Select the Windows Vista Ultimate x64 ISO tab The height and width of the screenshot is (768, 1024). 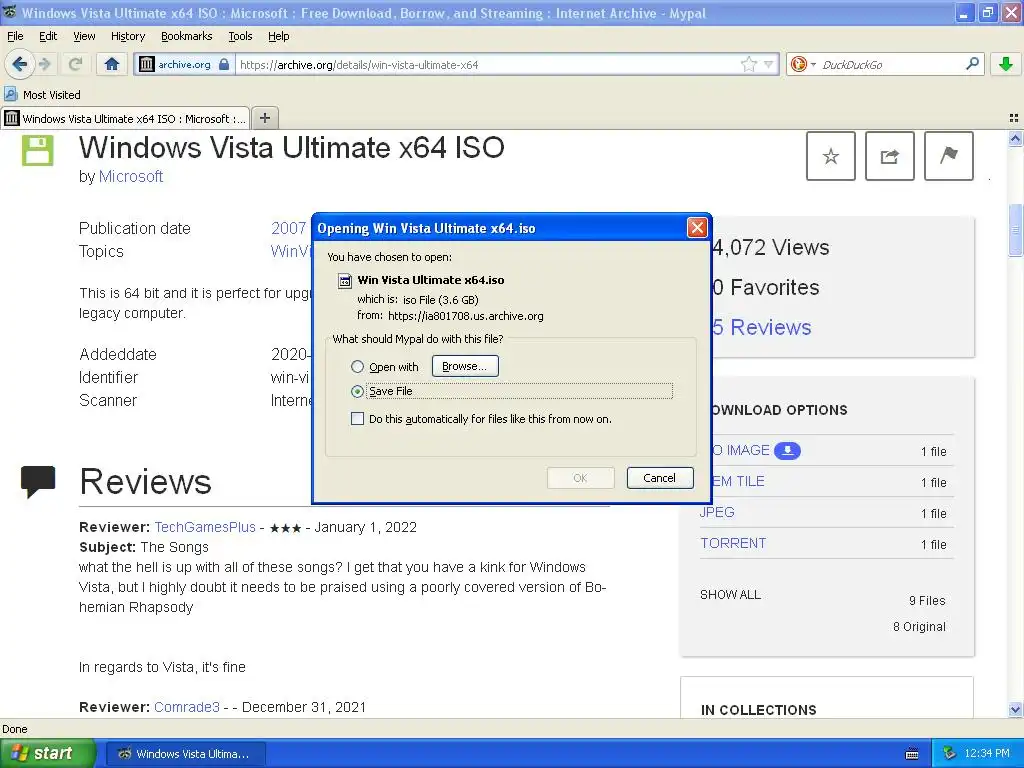[125, 118]
